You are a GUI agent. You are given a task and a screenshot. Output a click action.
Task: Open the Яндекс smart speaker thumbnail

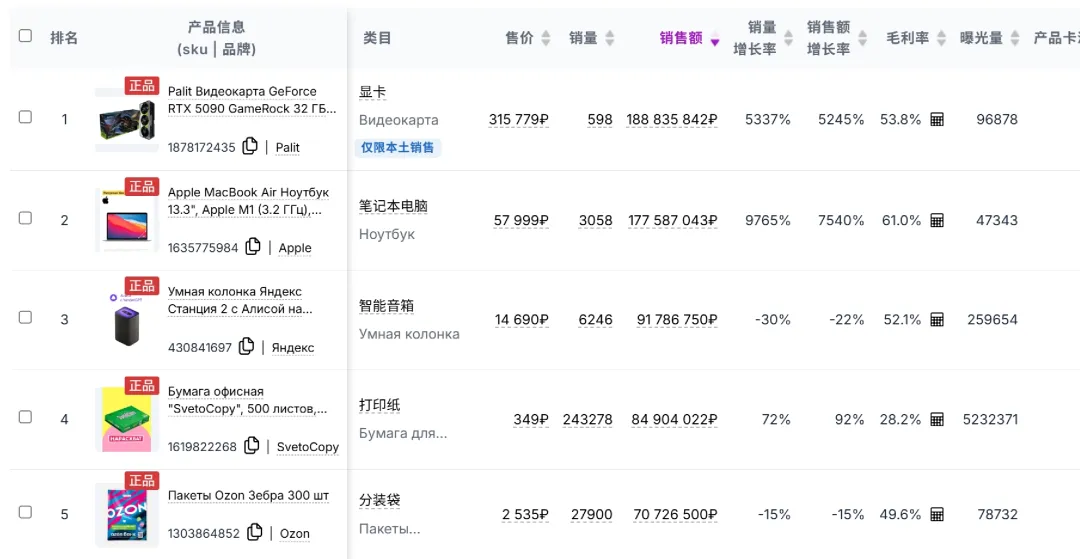(127, 319)
